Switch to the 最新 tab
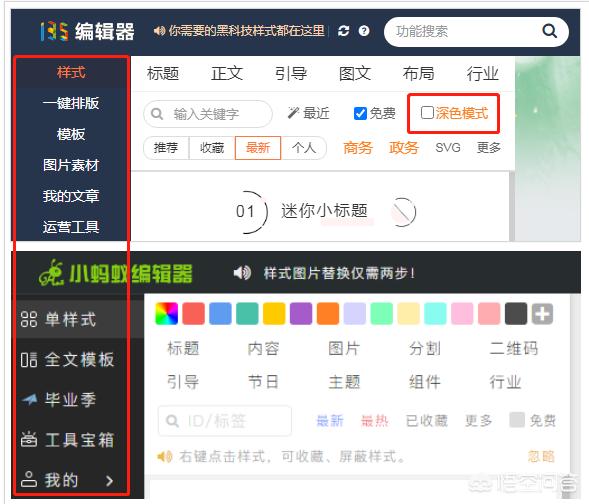The image size is (589, 504). click(258, 148)
